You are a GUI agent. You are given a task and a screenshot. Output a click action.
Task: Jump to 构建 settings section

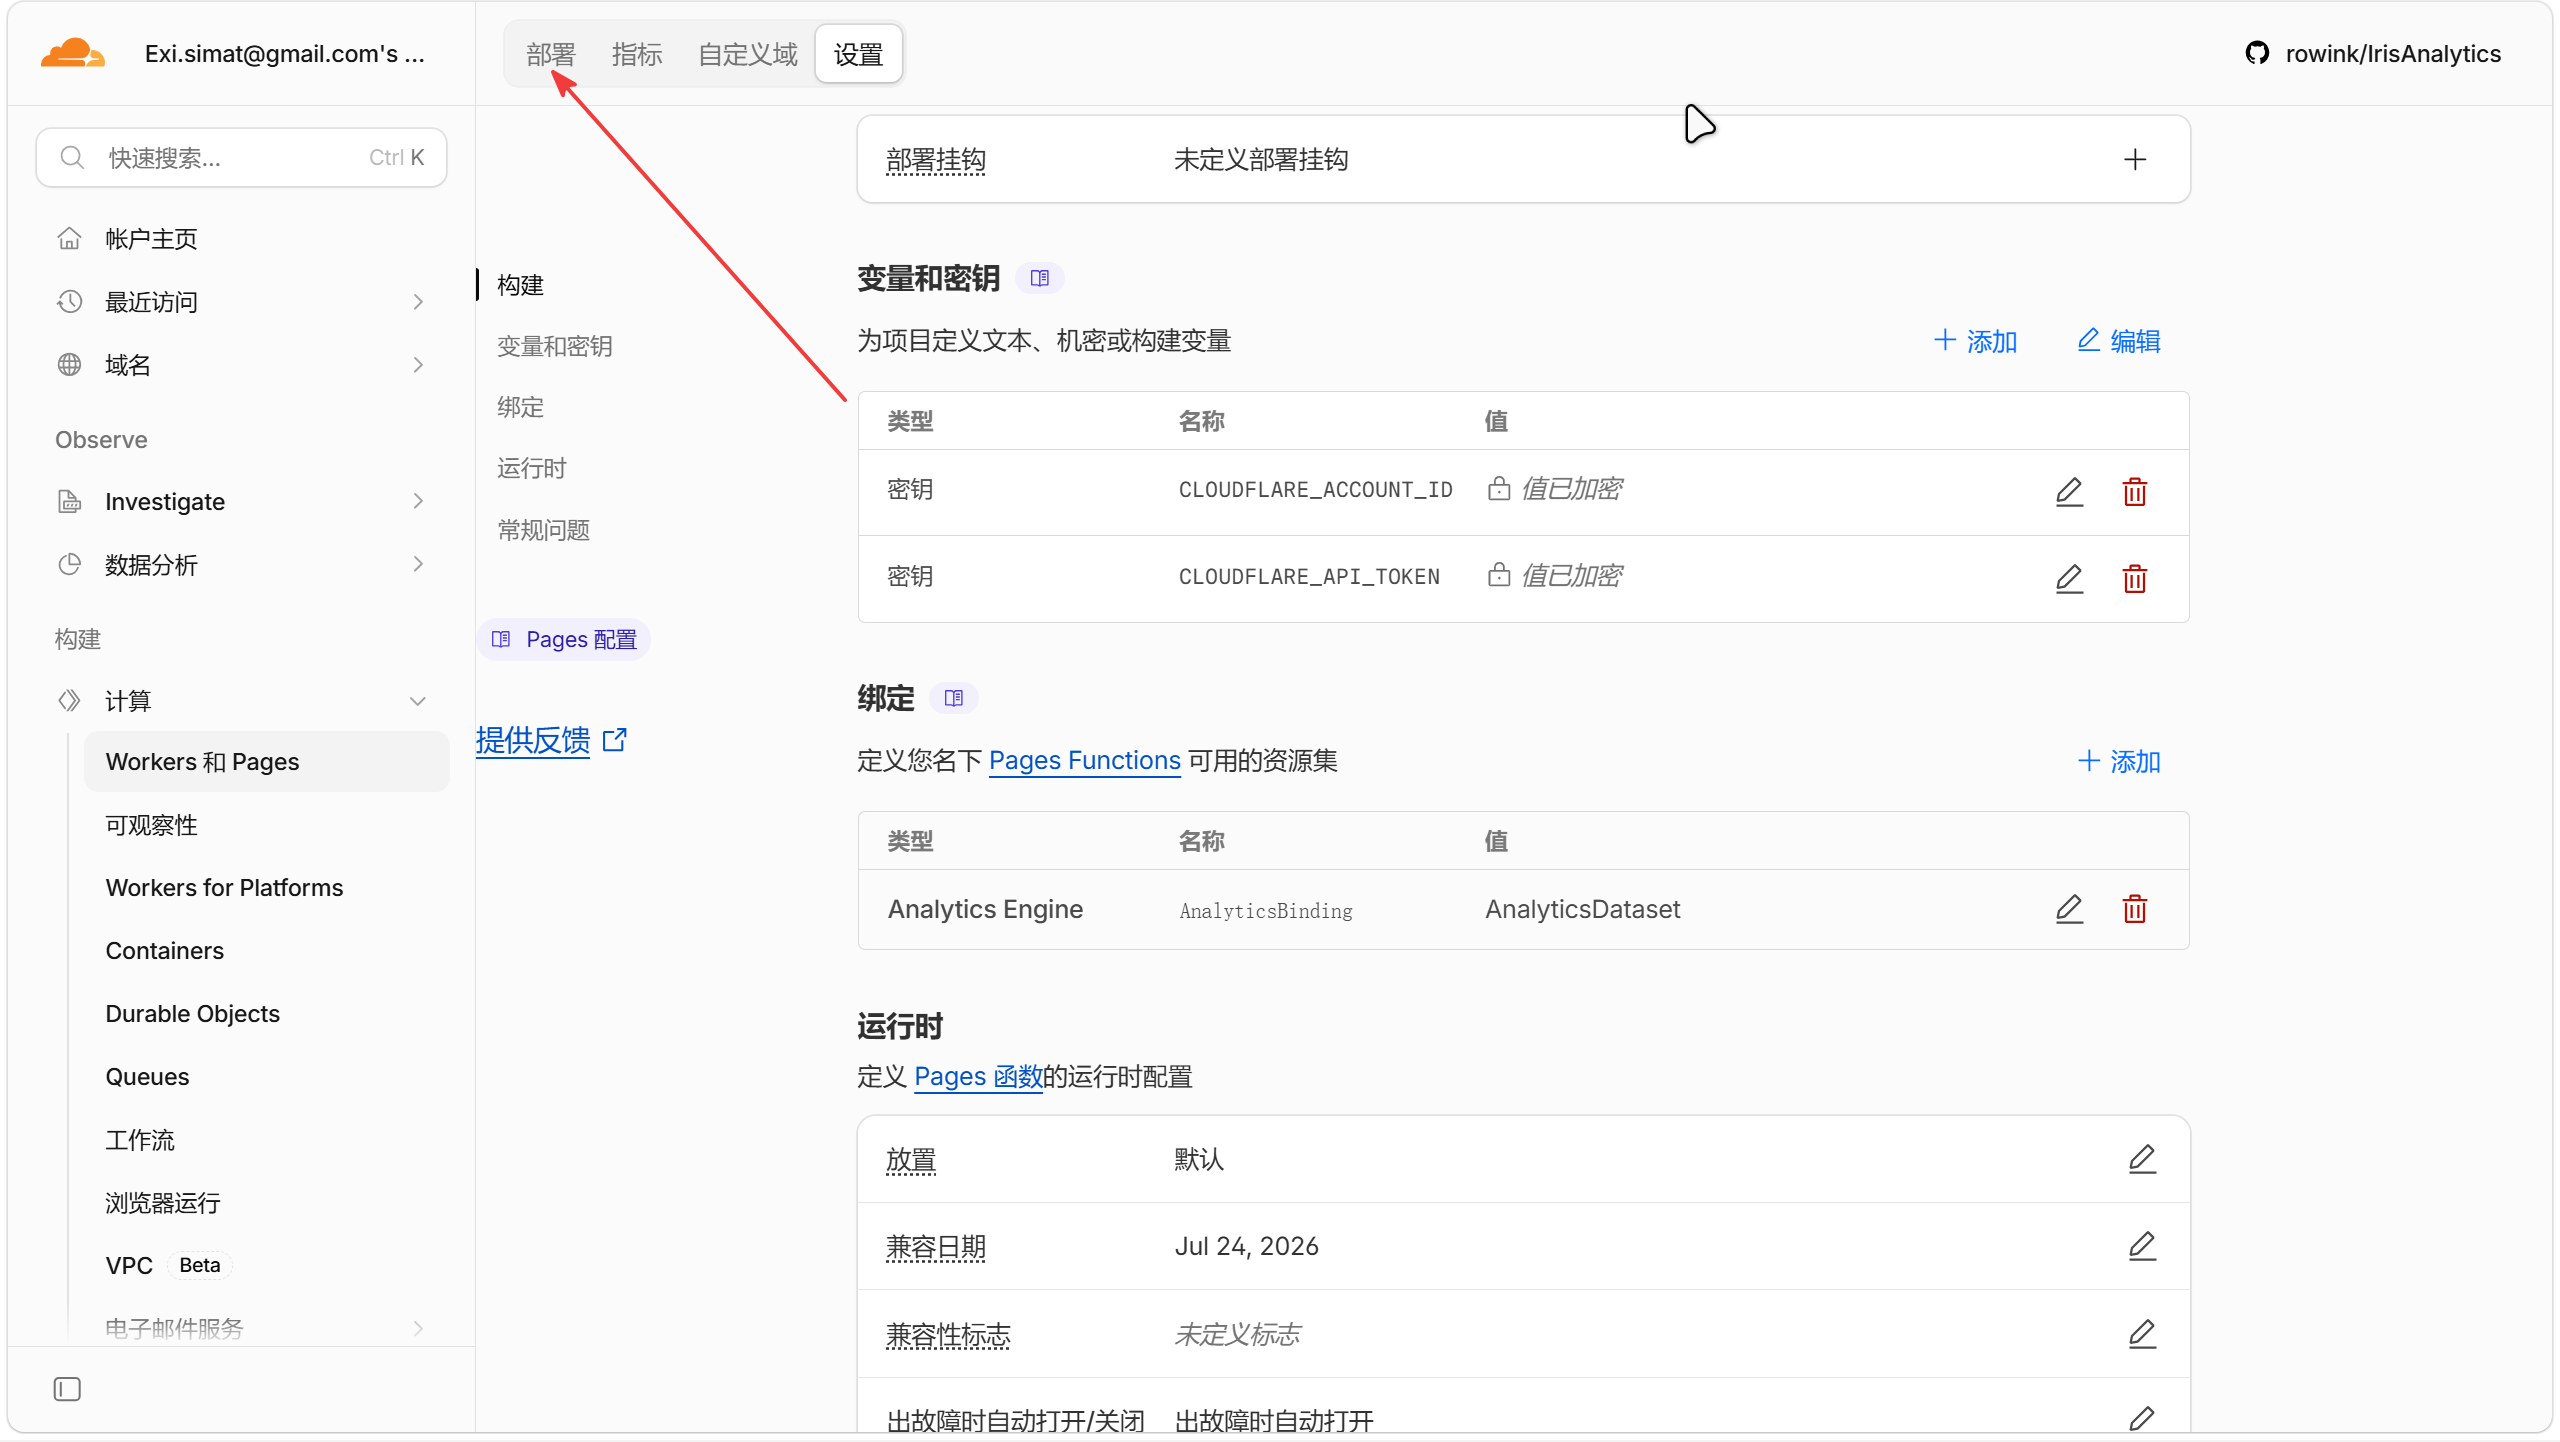pos(521,285)
